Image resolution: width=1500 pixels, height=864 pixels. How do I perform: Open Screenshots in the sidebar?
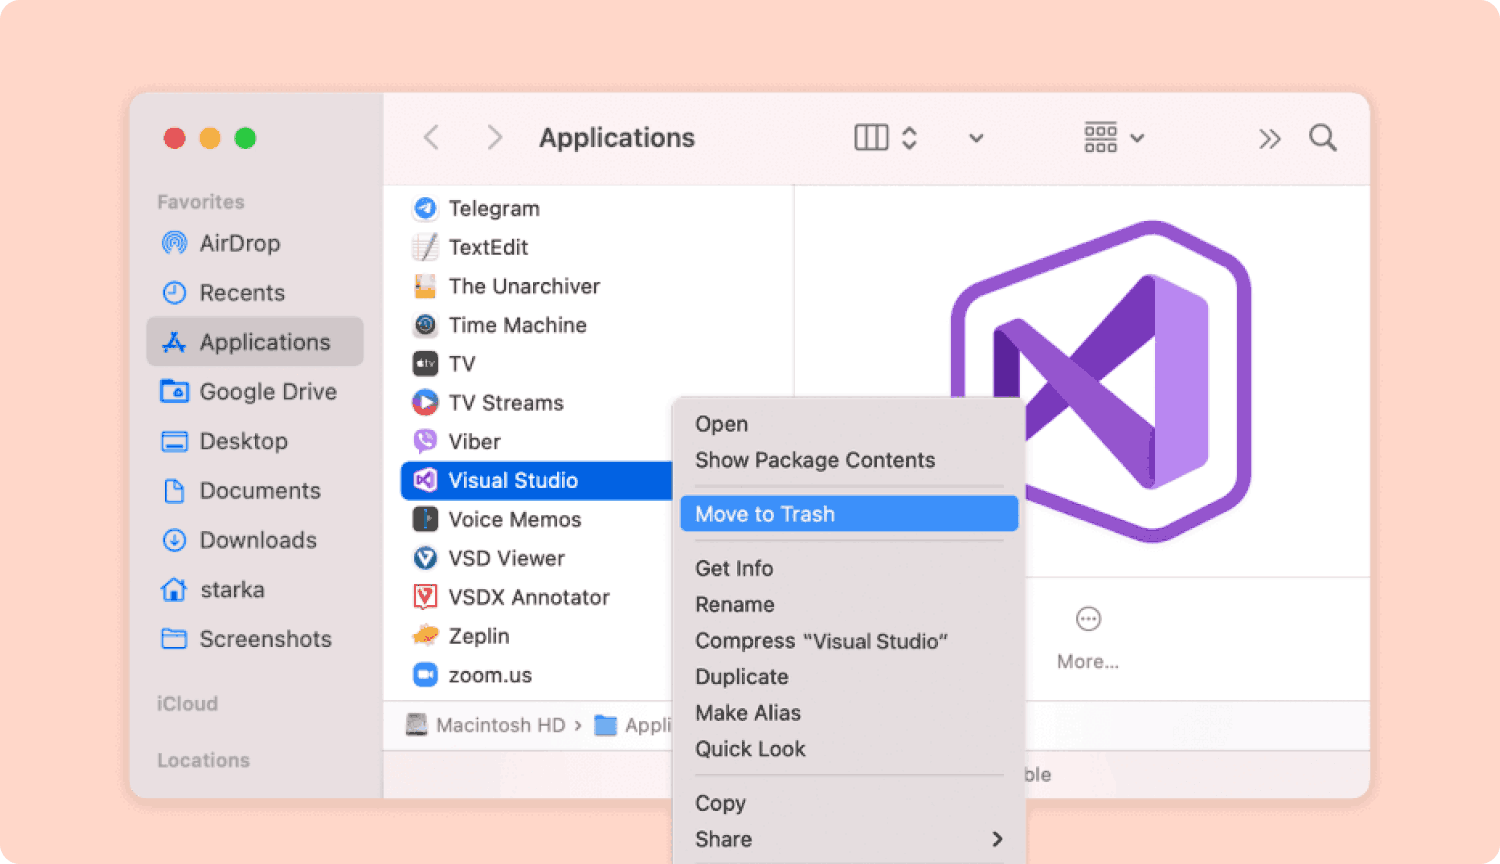coord(255,639)
